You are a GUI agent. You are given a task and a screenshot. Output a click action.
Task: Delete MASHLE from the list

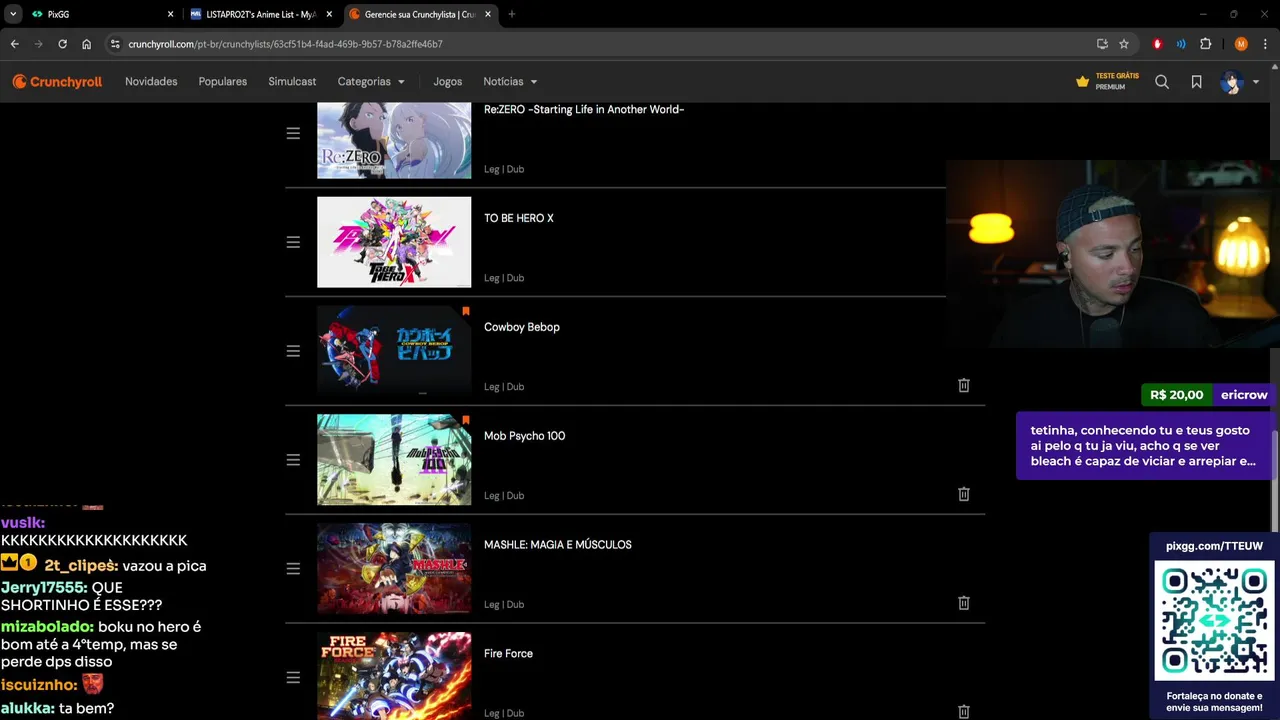click(x=964, y=603)
